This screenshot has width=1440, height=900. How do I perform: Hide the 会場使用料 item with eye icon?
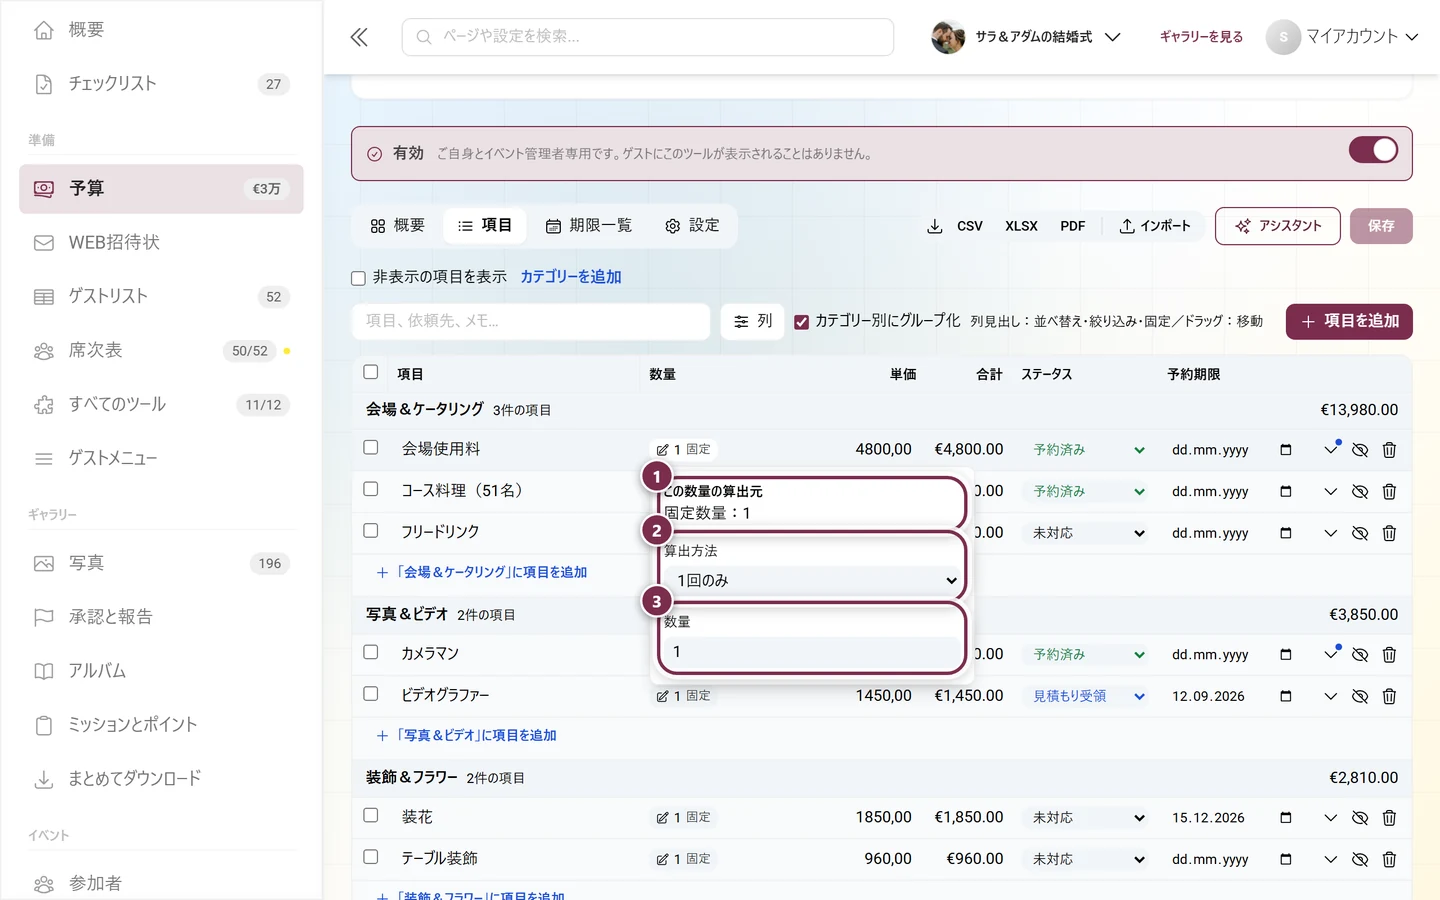click(x=1360, y=450)
